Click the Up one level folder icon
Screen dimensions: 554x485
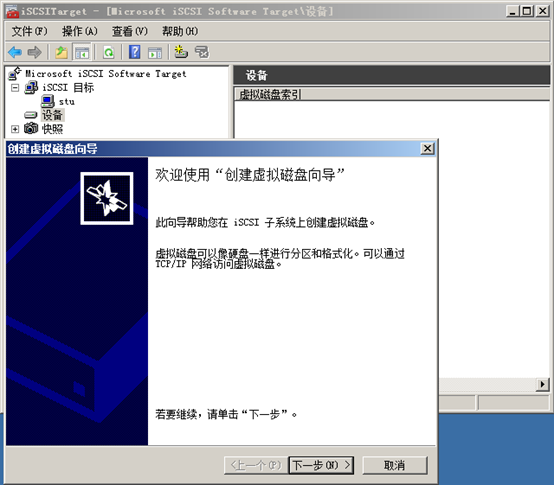coord(61,52)
